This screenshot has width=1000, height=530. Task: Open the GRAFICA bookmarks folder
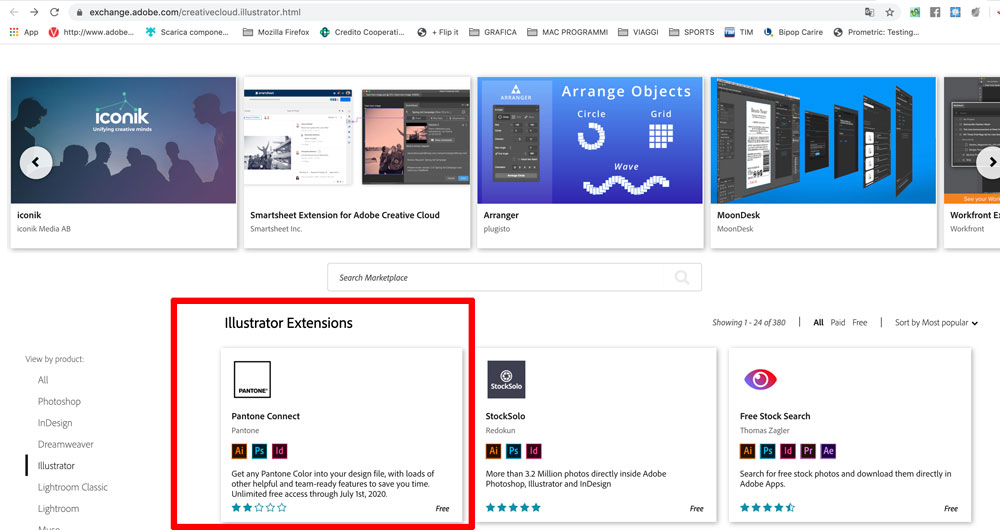(493, 32)
